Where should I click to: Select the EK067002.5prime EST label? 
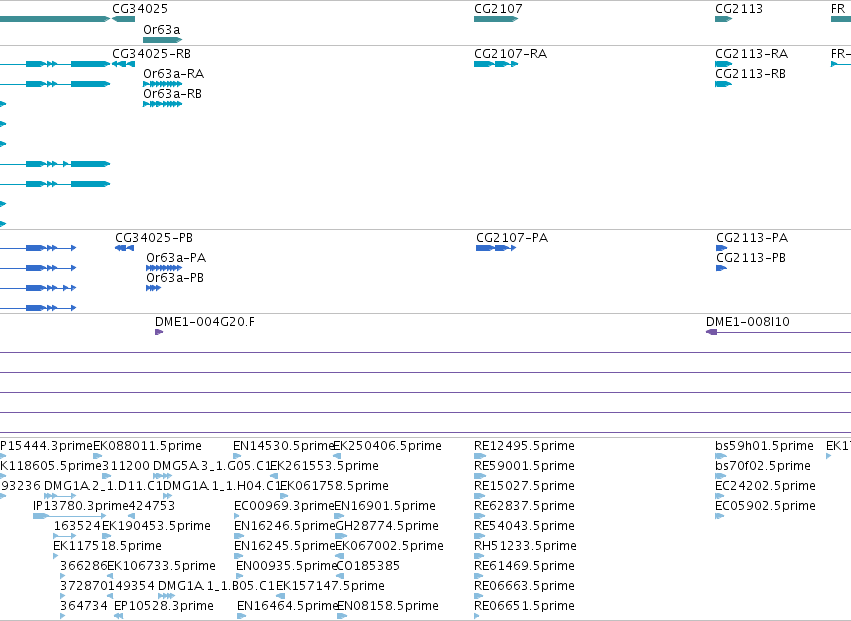[390, 546]
